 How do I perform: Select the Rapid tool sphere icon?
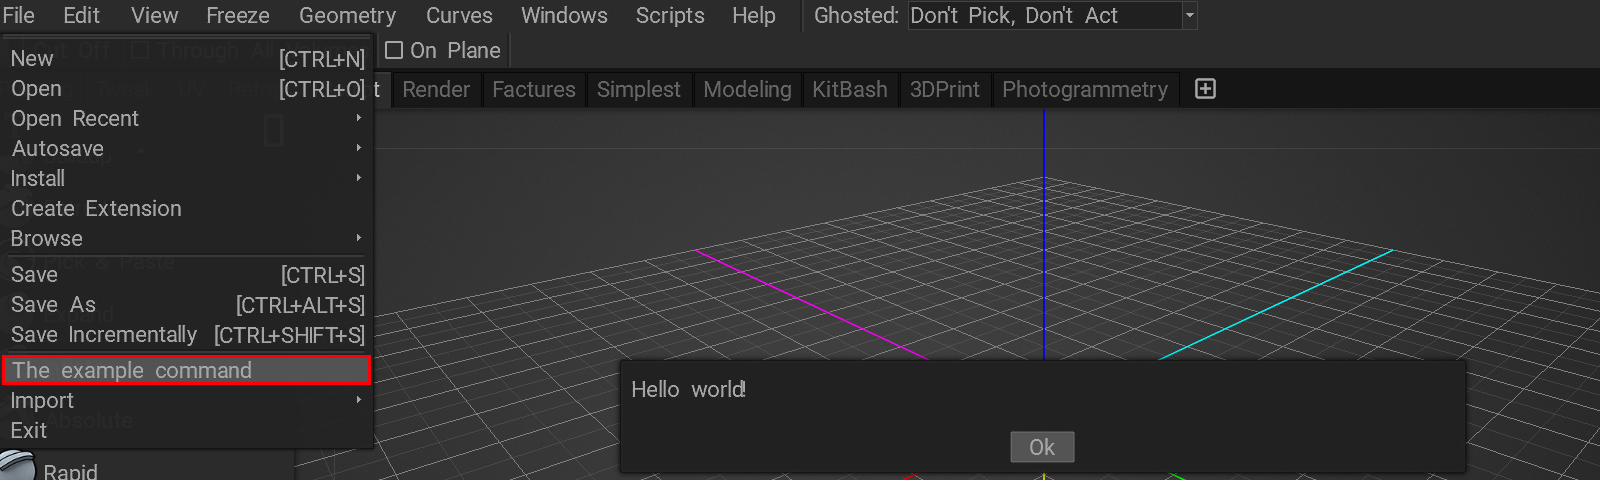click(18, 468)
